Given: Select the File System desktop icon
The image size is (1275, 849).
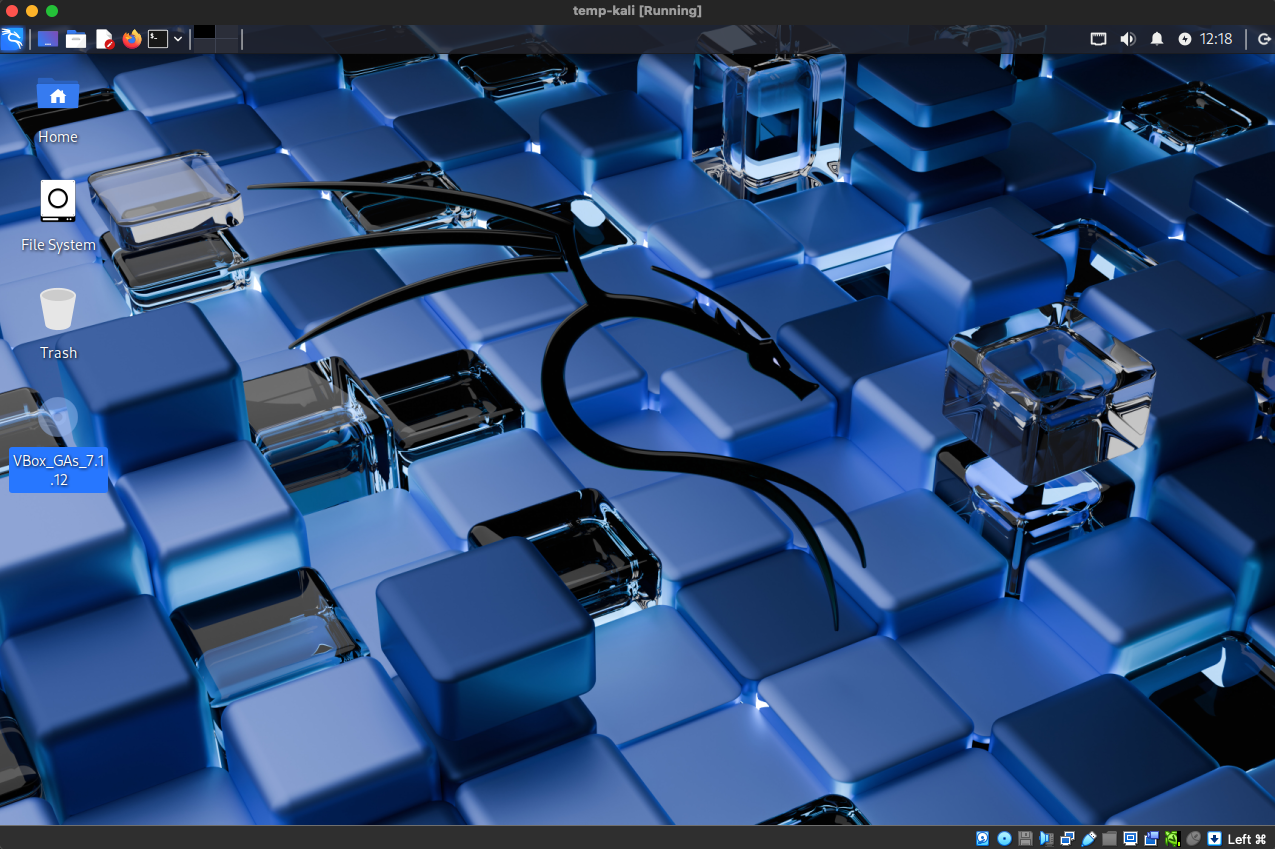Looking at the screenshot, I should (58, 216).
